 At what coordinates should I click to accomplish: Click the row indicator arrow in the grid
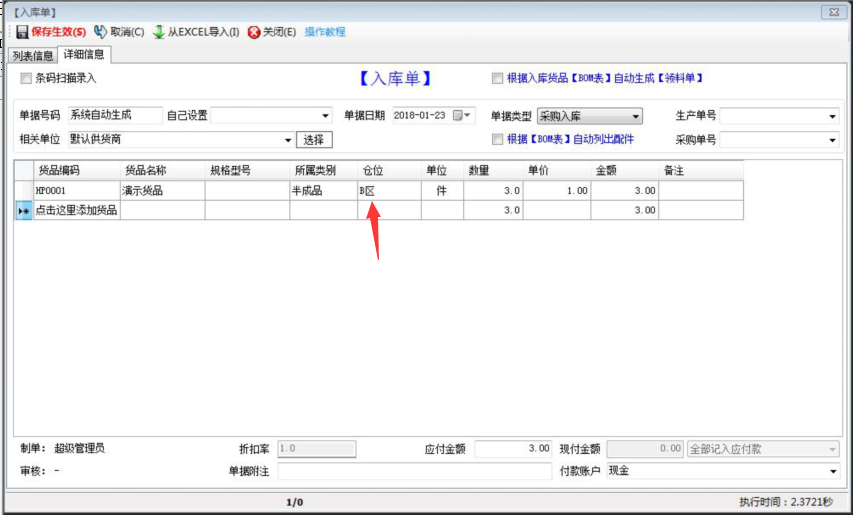point(23,211)
